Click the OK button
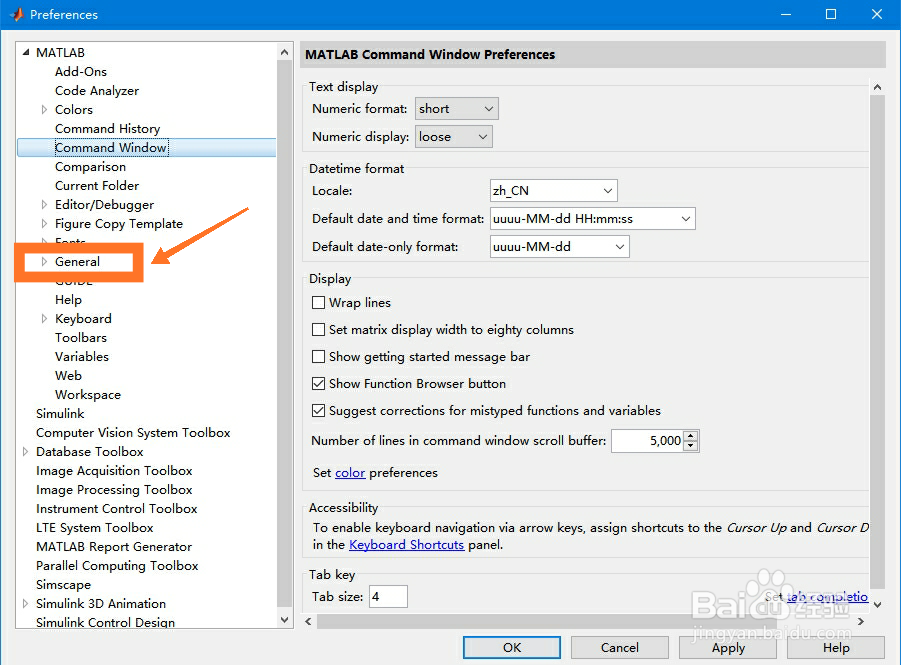This screenshot has height=665, width=901. (x=512, y=647)
